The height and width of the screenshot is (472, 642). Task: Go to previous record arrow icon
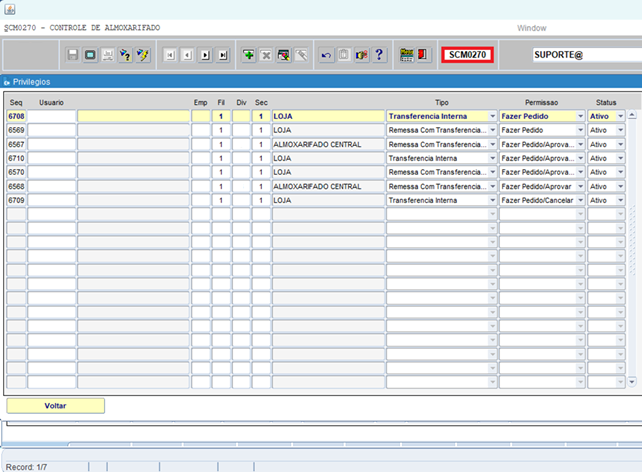(x=188, y=55)
